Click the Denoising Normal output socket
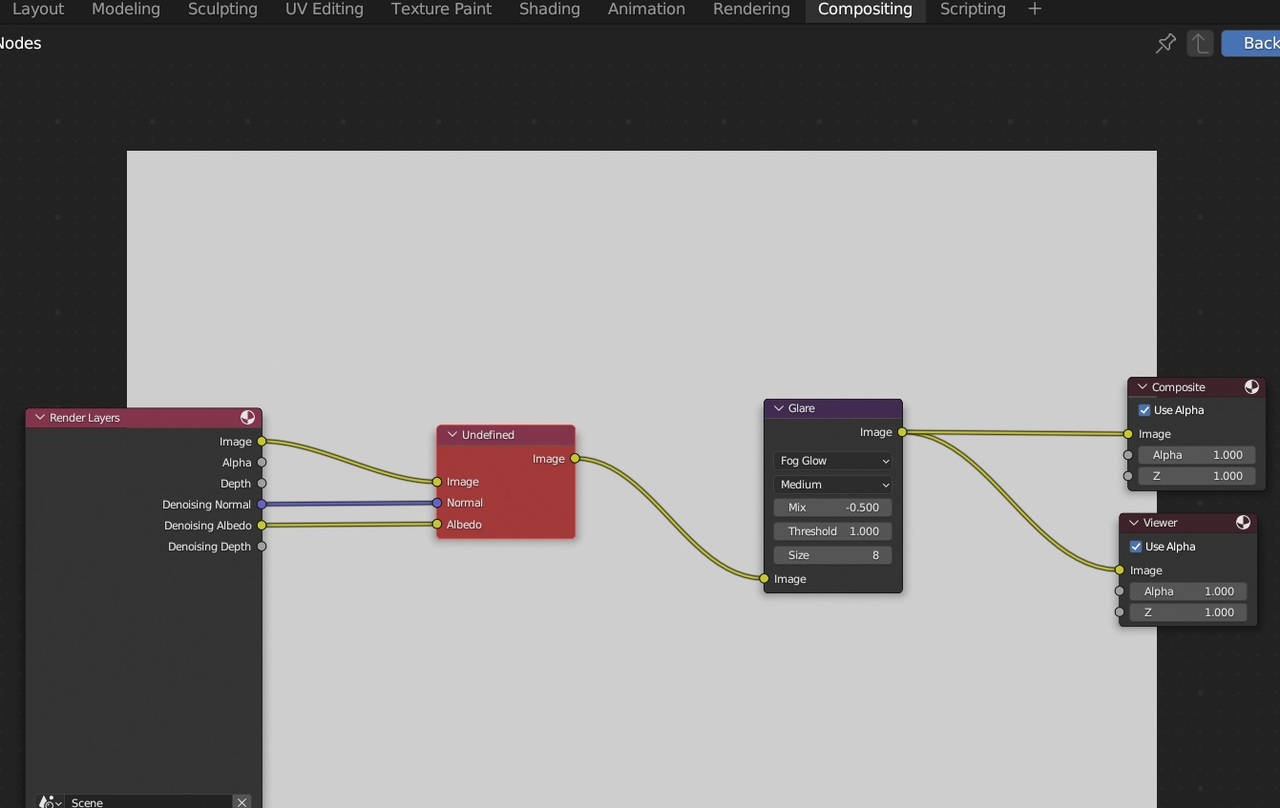 point(262,504)
